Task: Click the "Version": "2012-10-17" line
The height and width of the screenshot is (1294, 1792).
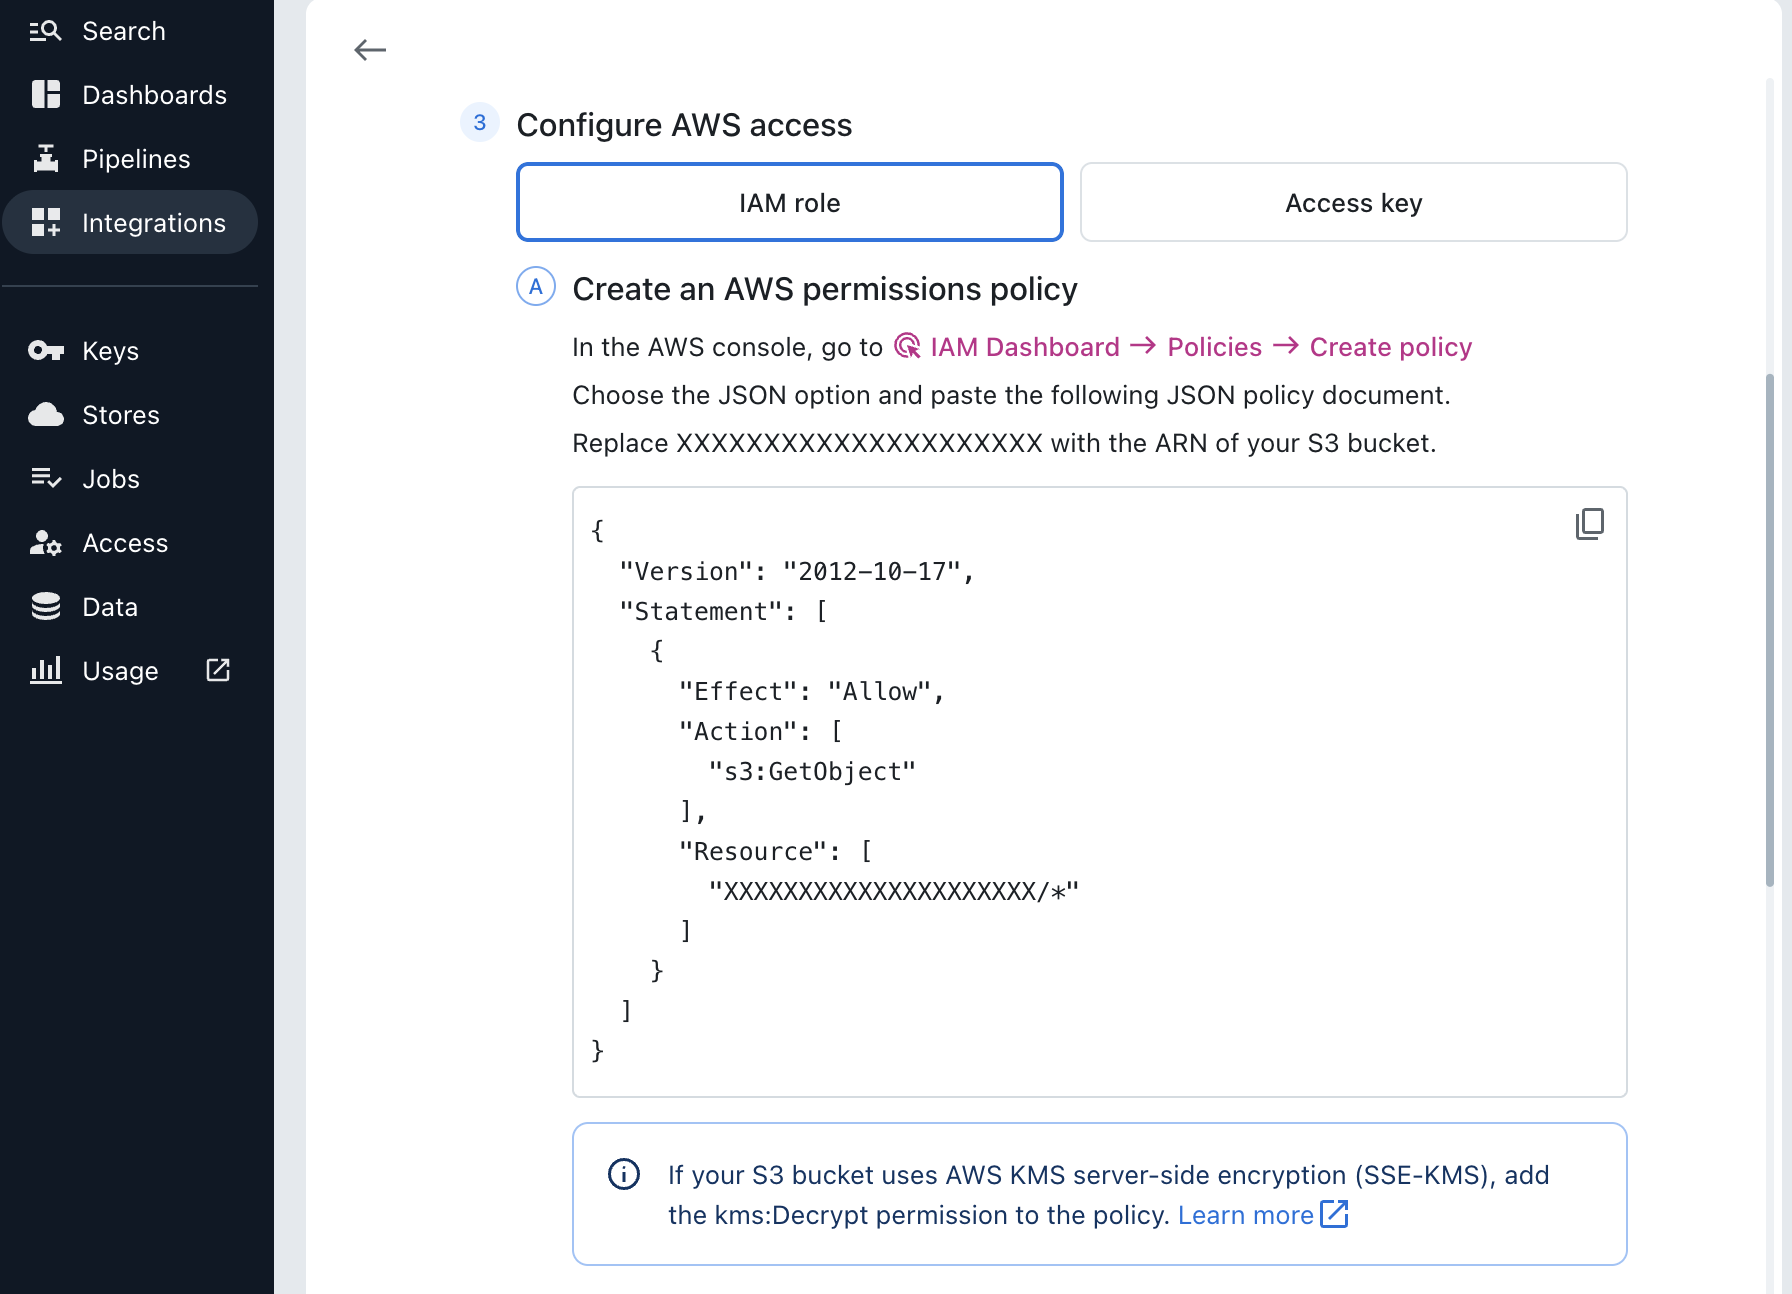Action: tap(796, 571)
